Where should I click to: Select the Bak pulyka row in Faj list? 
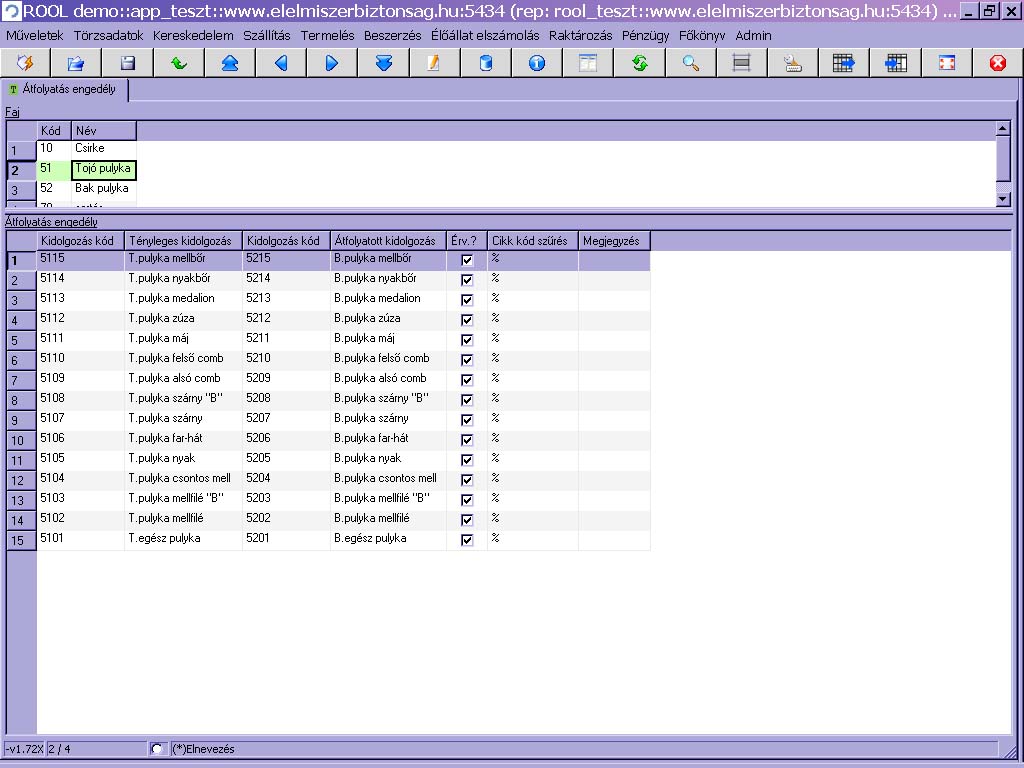pos(102,188)
